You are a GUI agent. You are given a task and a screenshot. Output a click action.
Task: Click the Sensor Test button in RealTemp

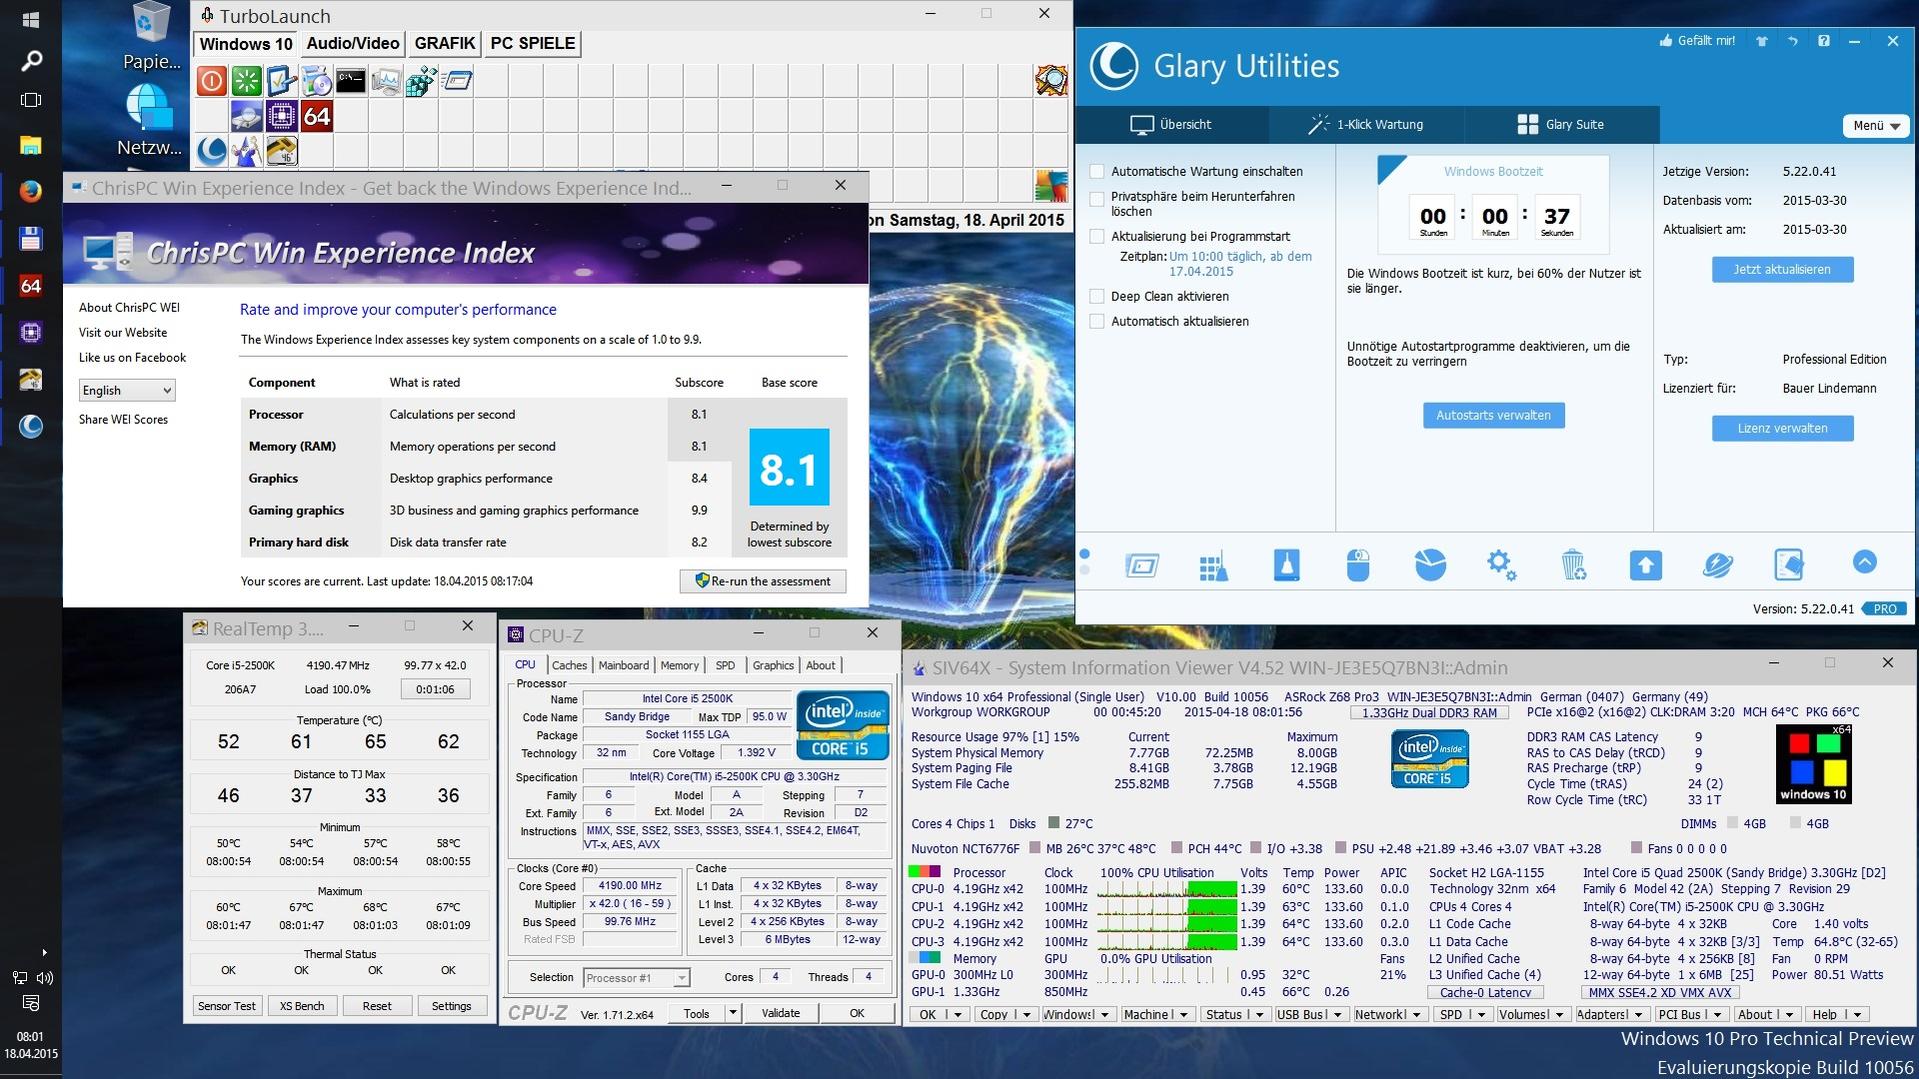tap(227, 1006)
